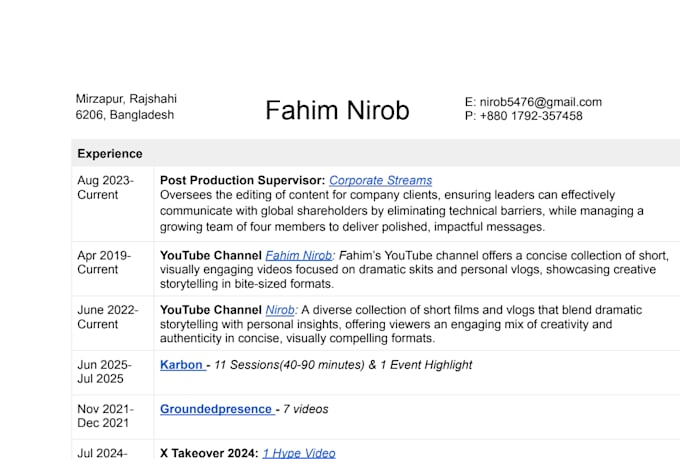
Task: Click the line starting Oversees the editing of content
Action: 387,195
